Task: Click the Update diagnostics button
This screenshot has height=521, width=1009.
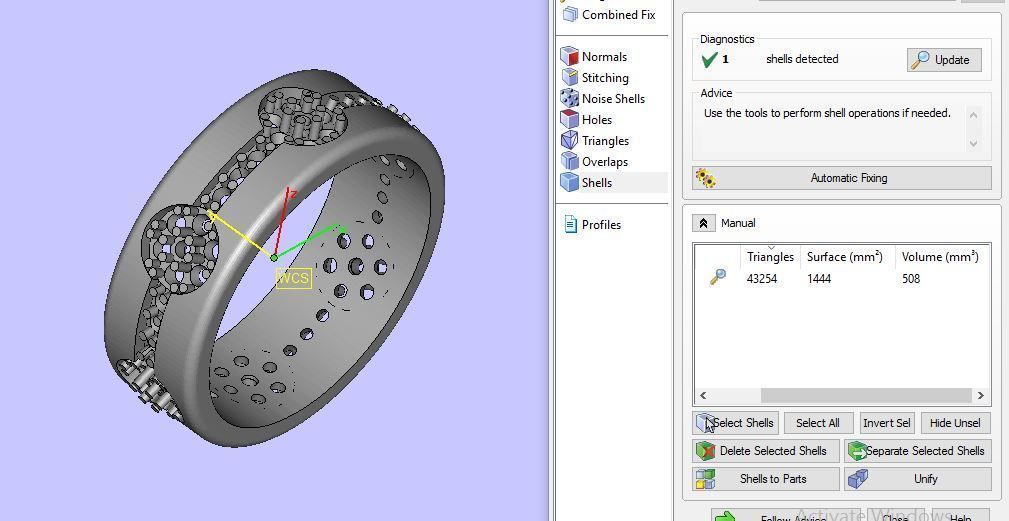Action: (x=944, y=60)
